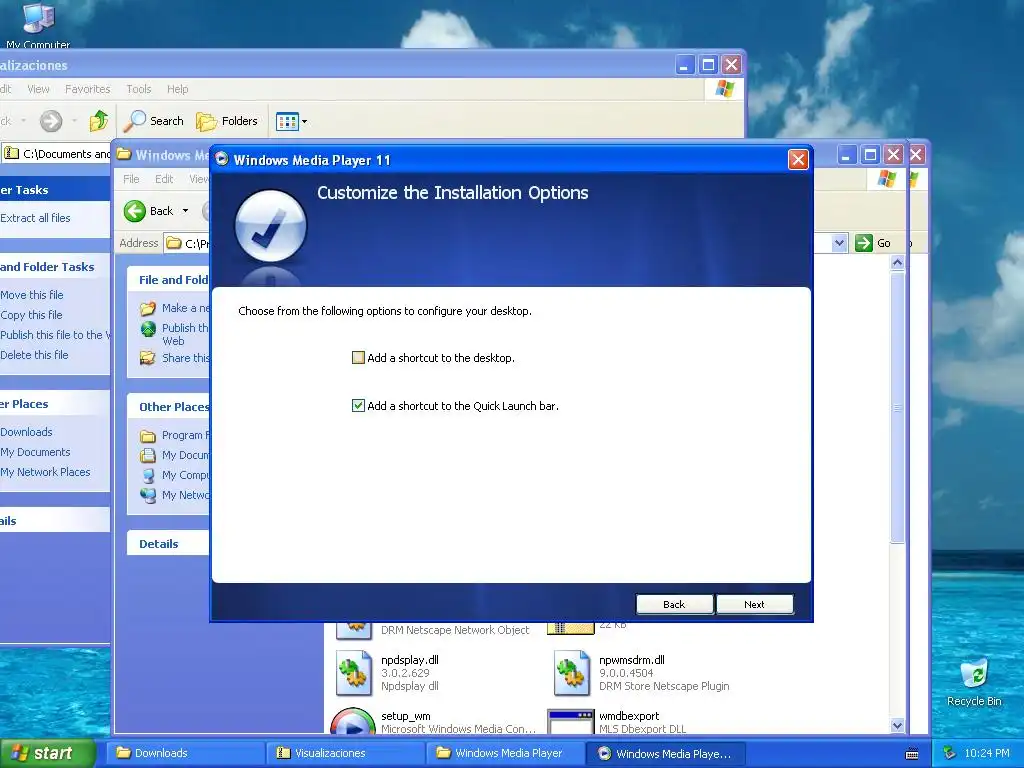Image resolution: width=1024 pixels, height=768 pixels.
Task: Click the Start button
Action: tap(46, 753)
